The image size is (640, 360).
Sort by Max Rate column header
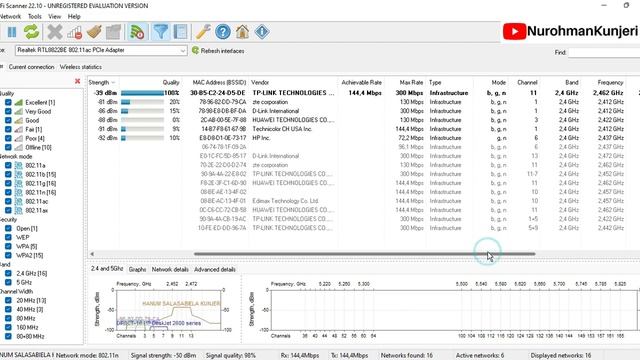tap(411, 82)
